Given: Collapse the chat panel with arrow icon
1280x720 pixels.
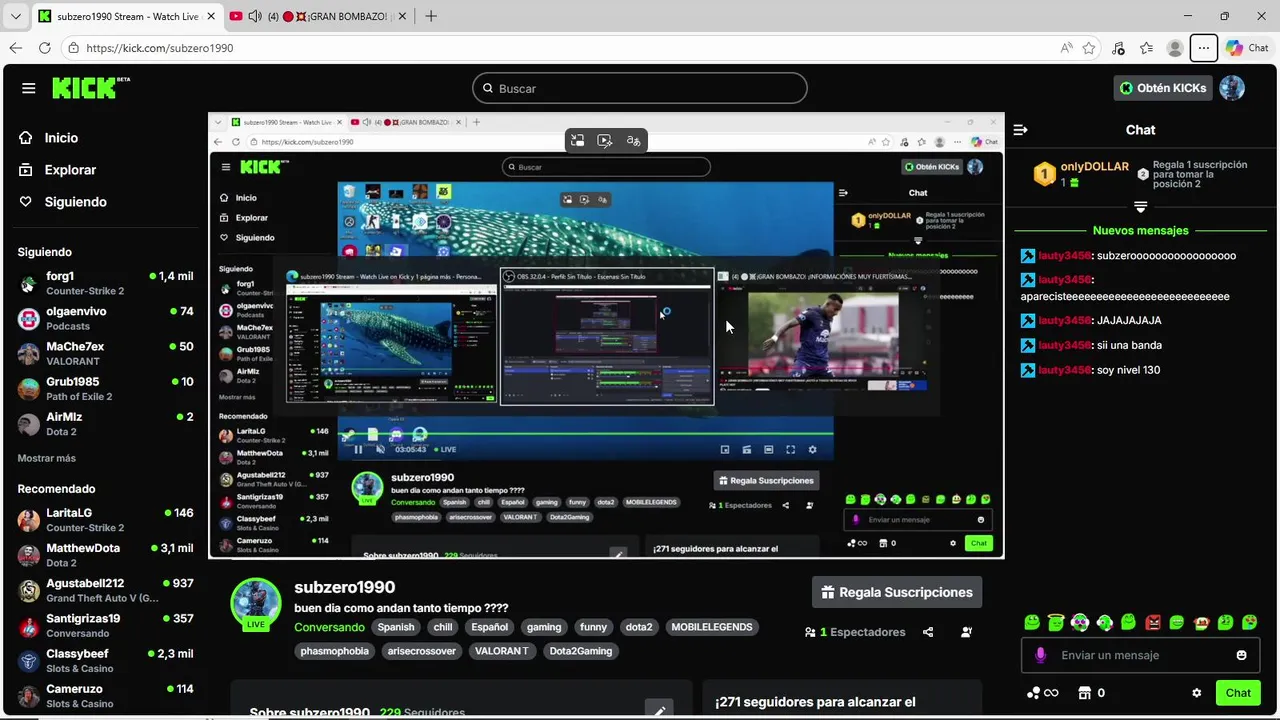Looking at the screenshot, I should (1021, 130).
